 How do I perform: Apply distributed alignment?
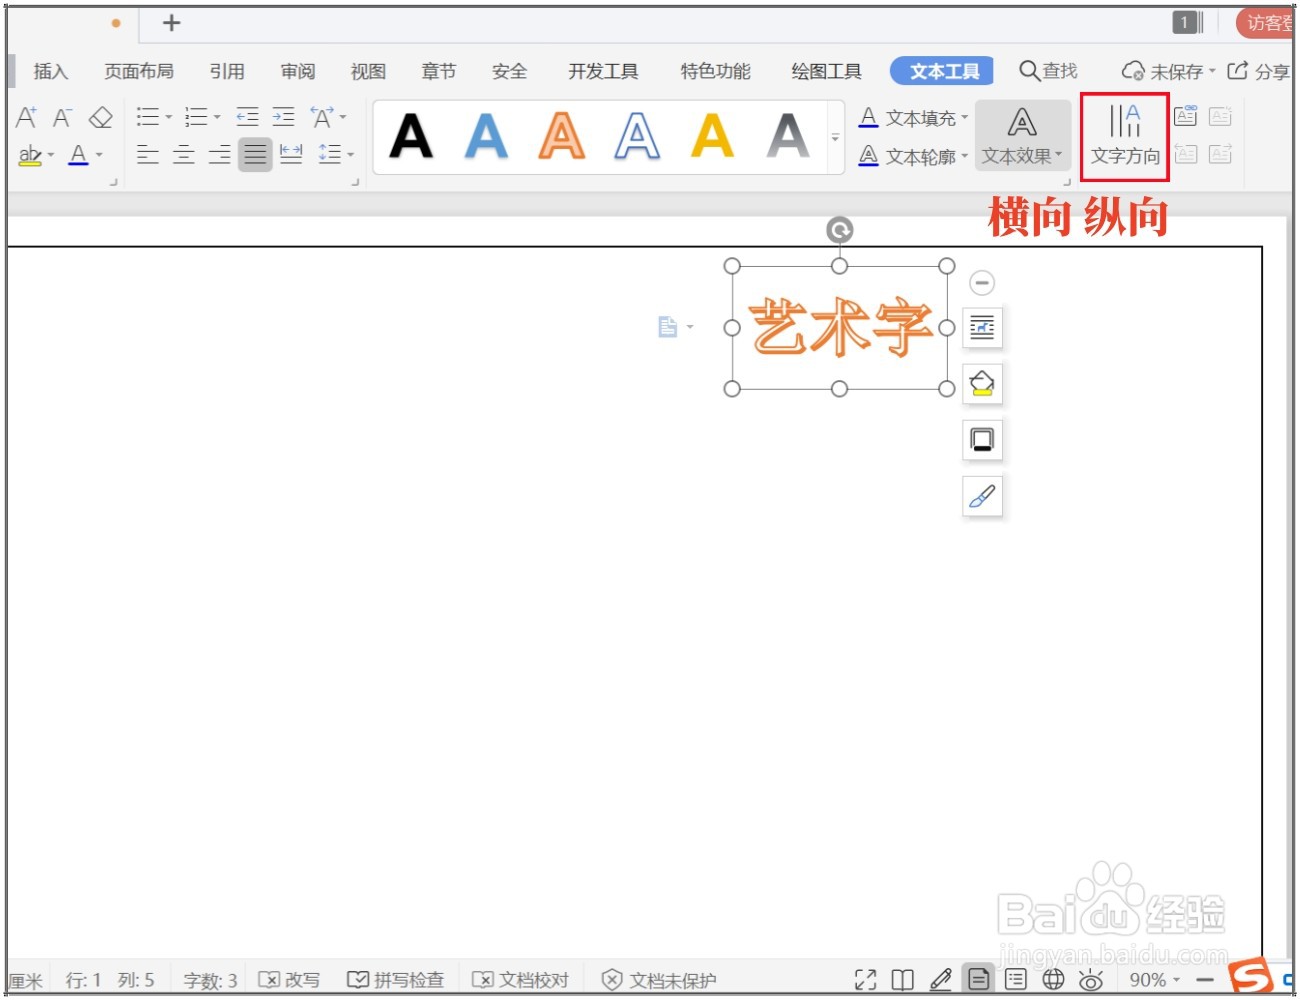(291, 154)
